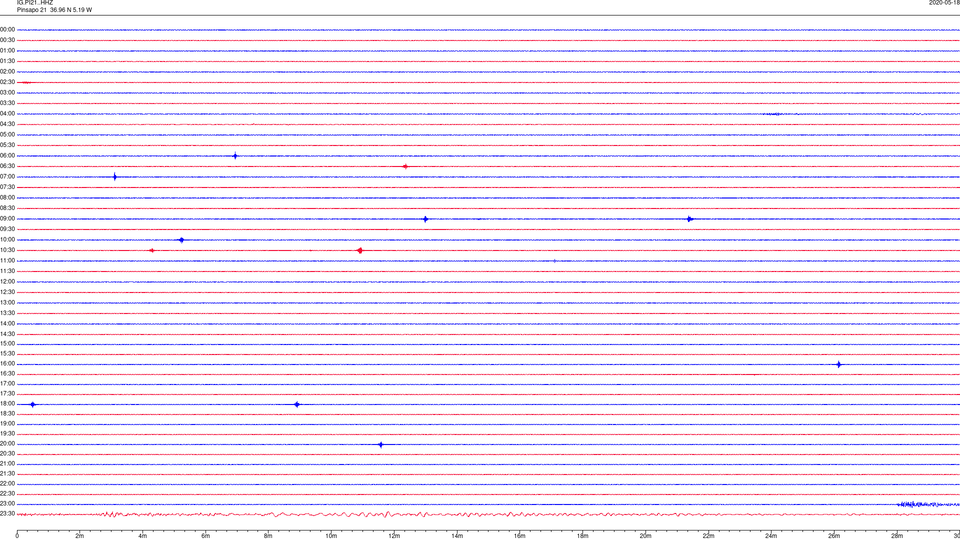Select the 18:00 trace spike near the start
Viewport: 960px width, 540px height.
click(33, 404)
